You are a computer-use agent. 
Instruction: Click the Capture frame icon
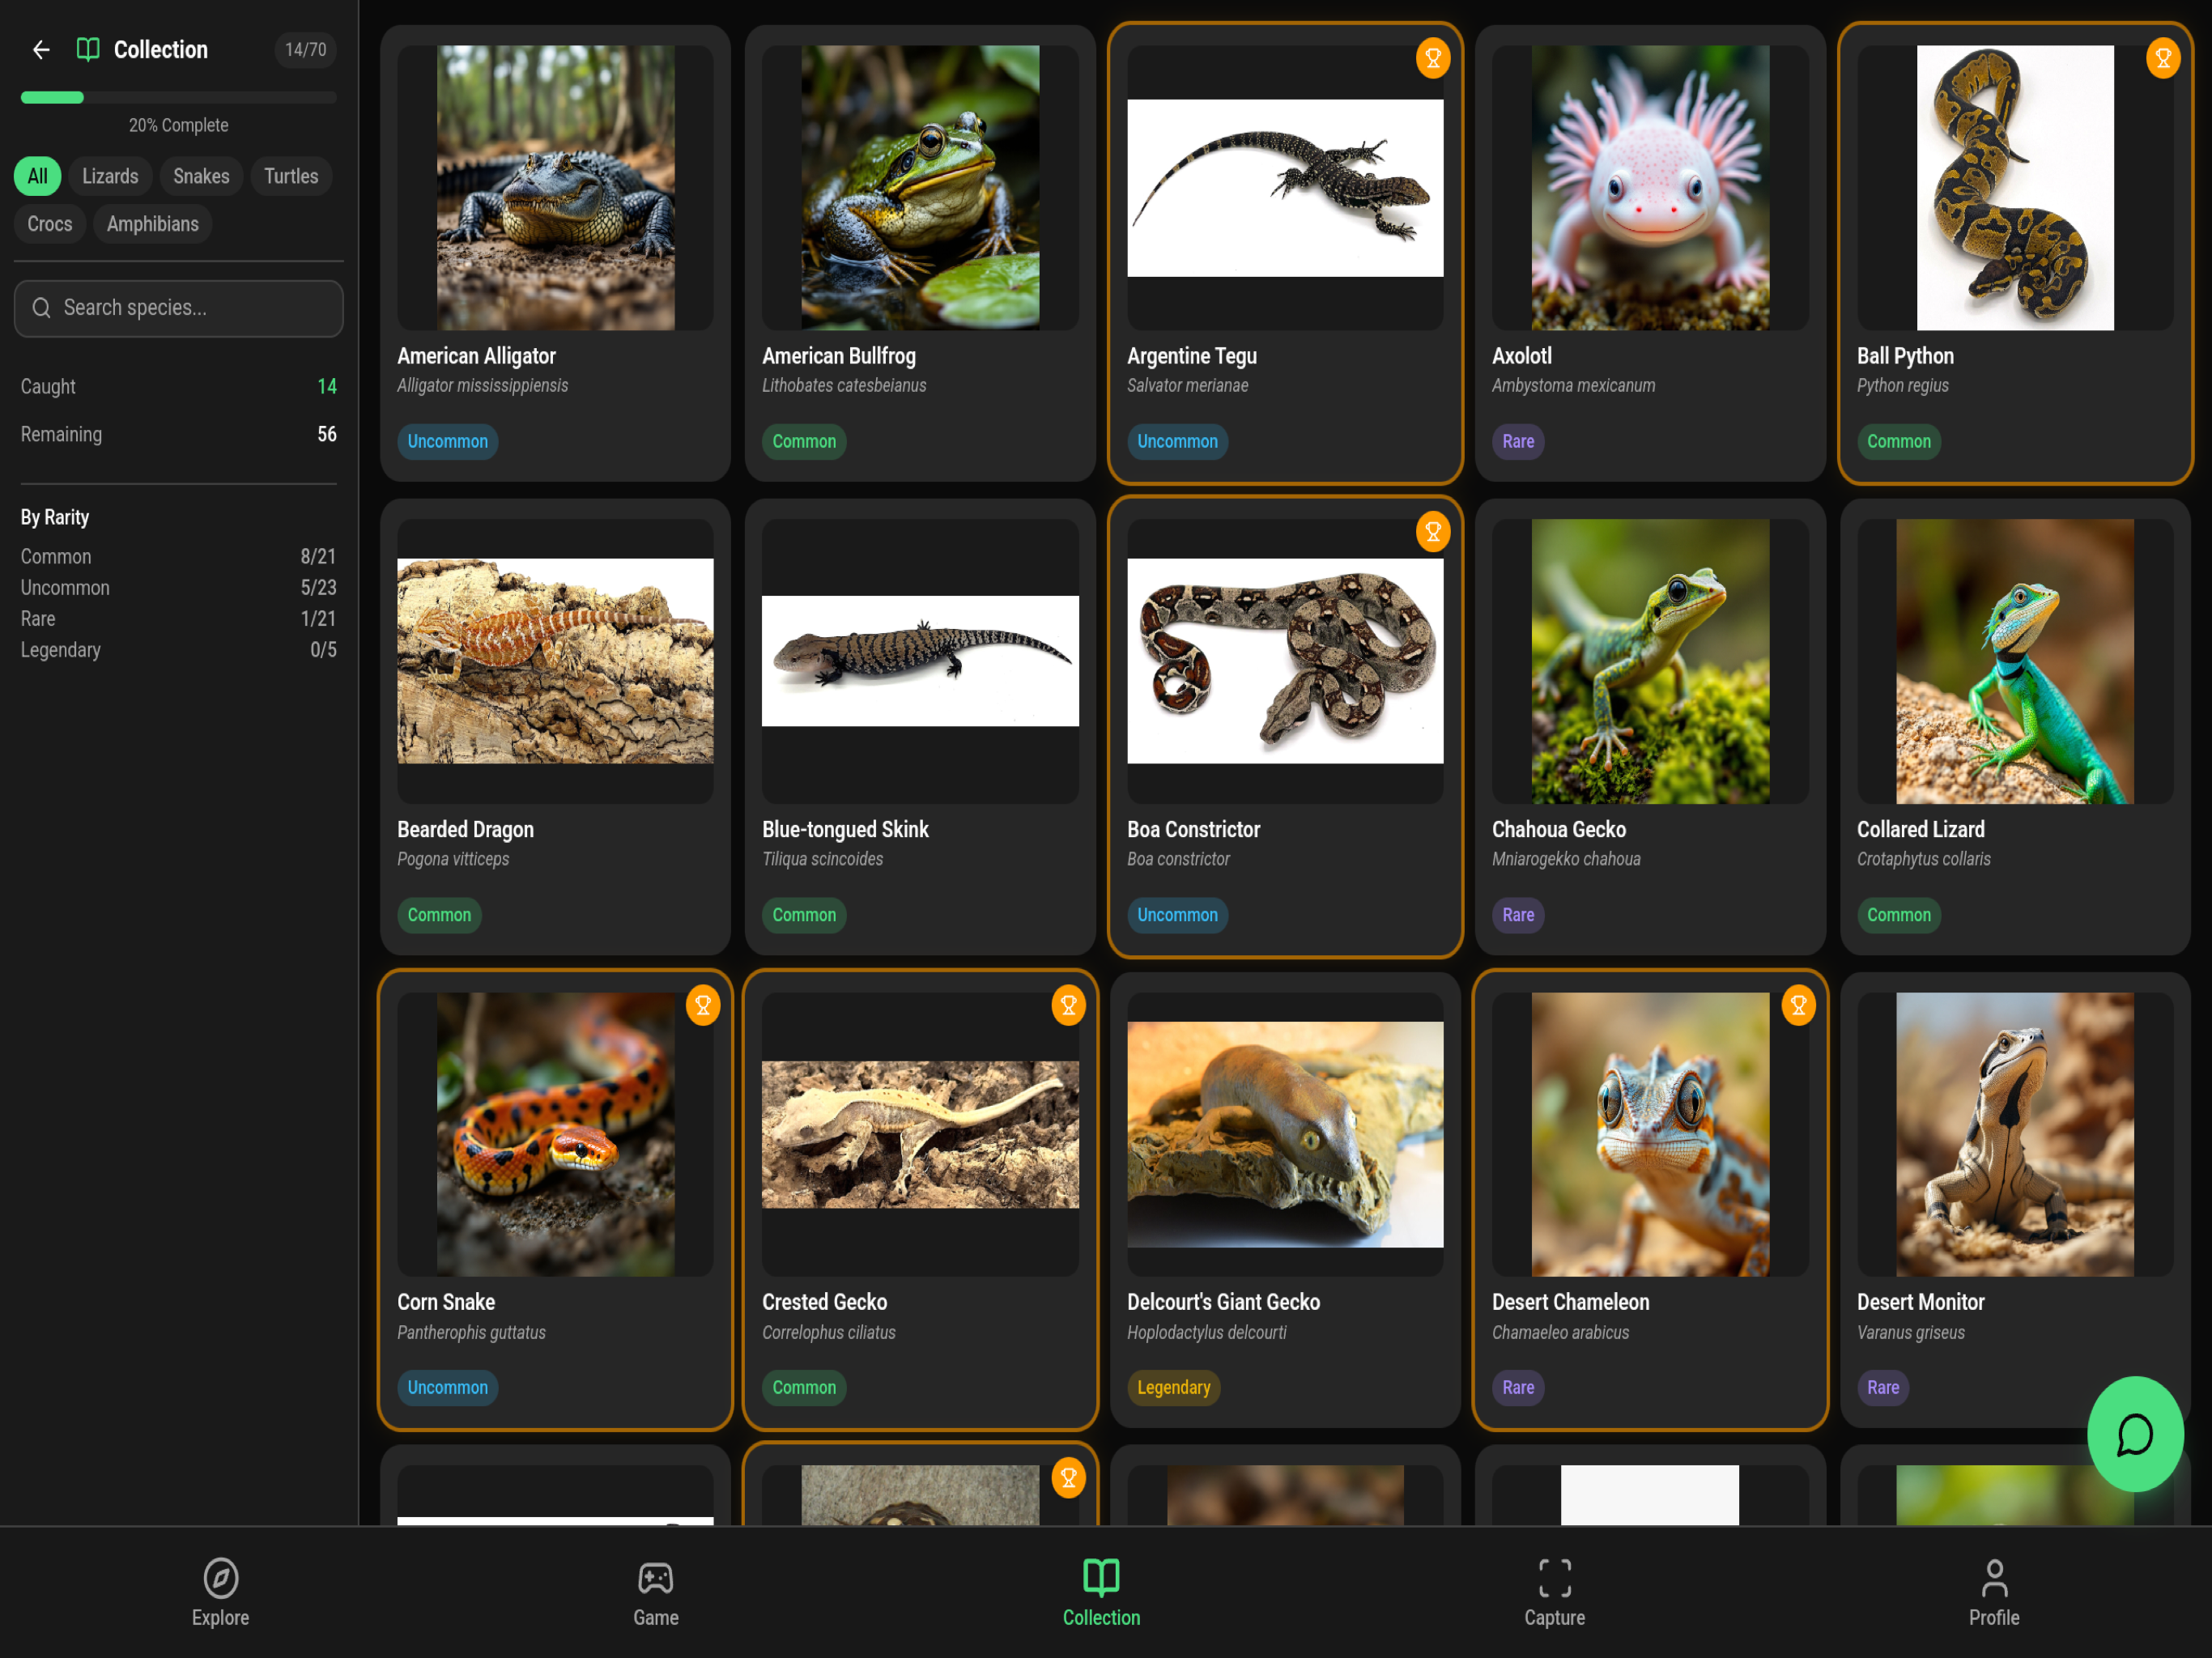click(1554, 1578)
